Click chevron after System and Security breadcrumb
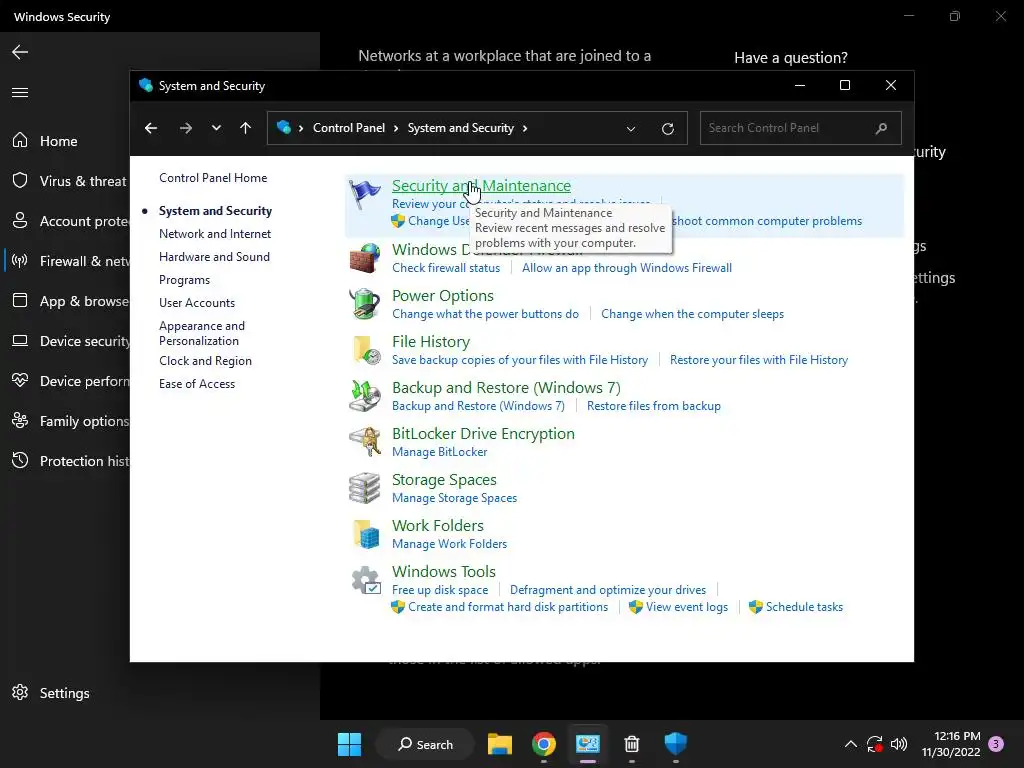The width and height of the screenshot is (1024, 768). 524,128
